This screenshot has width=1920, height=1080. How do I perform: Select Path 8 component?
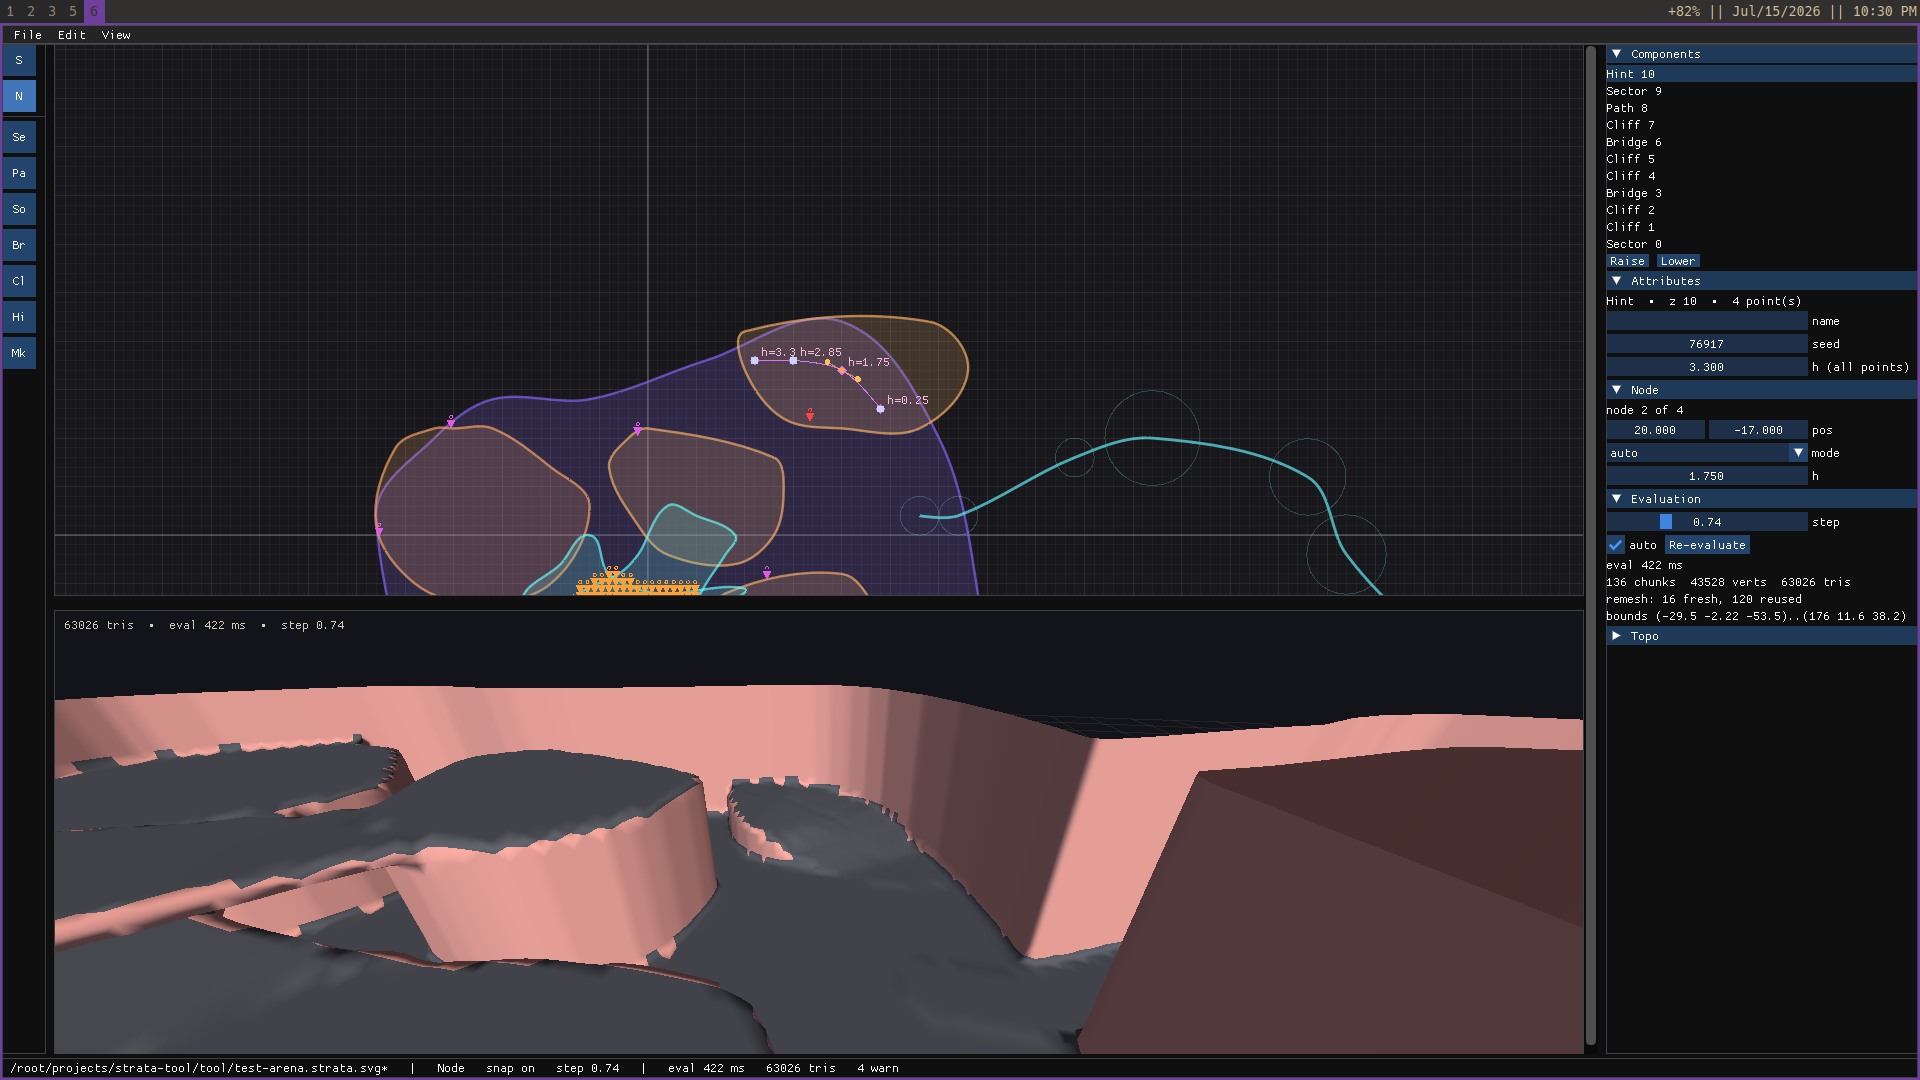click(1760, 108)
